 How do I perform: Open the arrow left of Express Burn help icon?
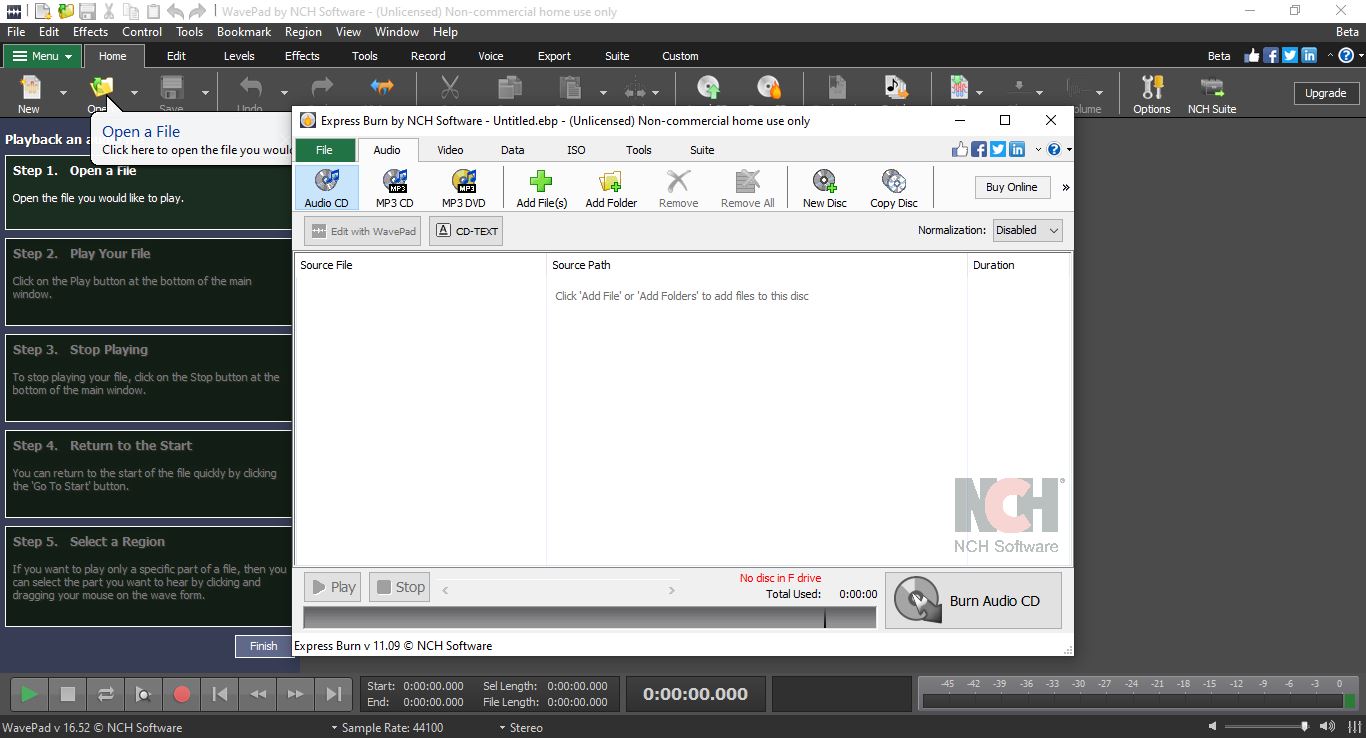click(1038, 150)
